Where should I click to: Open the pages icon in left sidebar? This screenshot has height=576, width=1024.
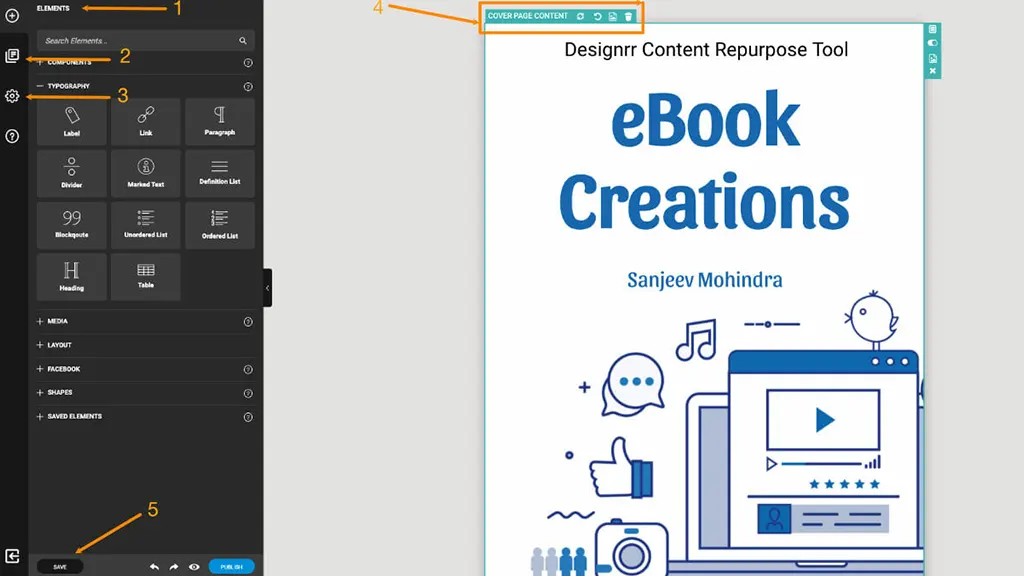12,56
